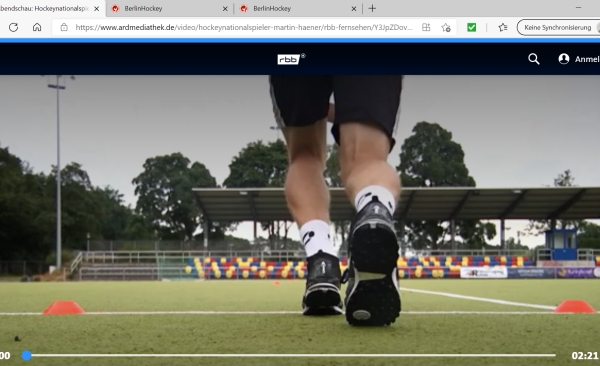Close the first BerlinHockey tab
Viewport: 600px width, 366px height.
click(225, 8)
